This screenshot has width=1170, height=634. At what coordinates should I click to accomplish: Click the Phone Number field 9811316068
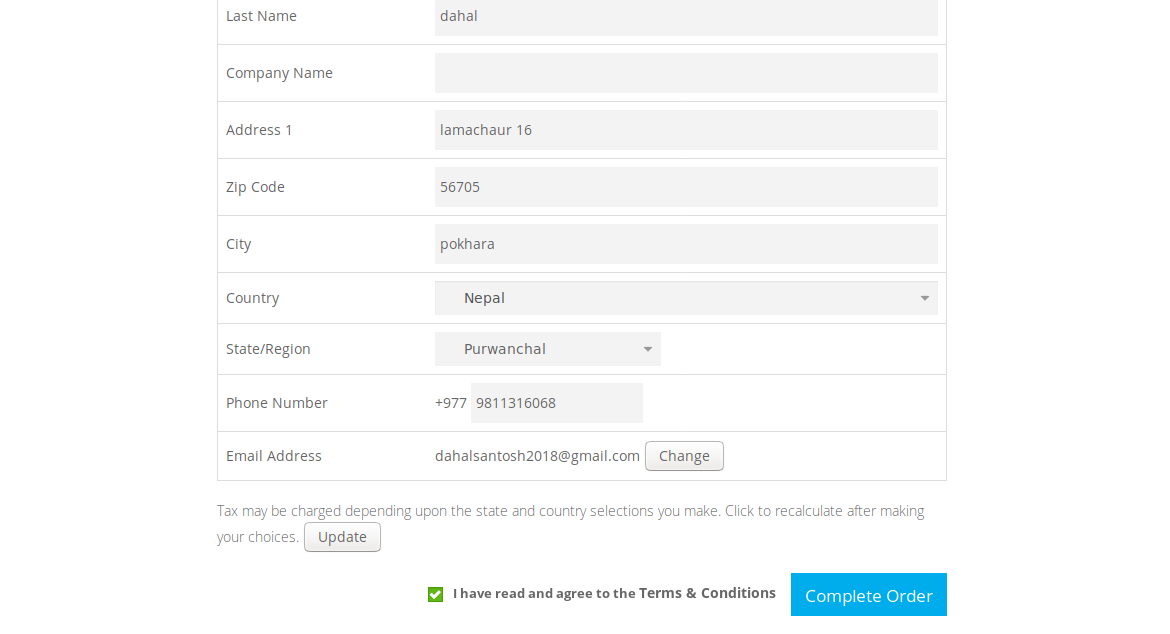click(x=557, y=403)
